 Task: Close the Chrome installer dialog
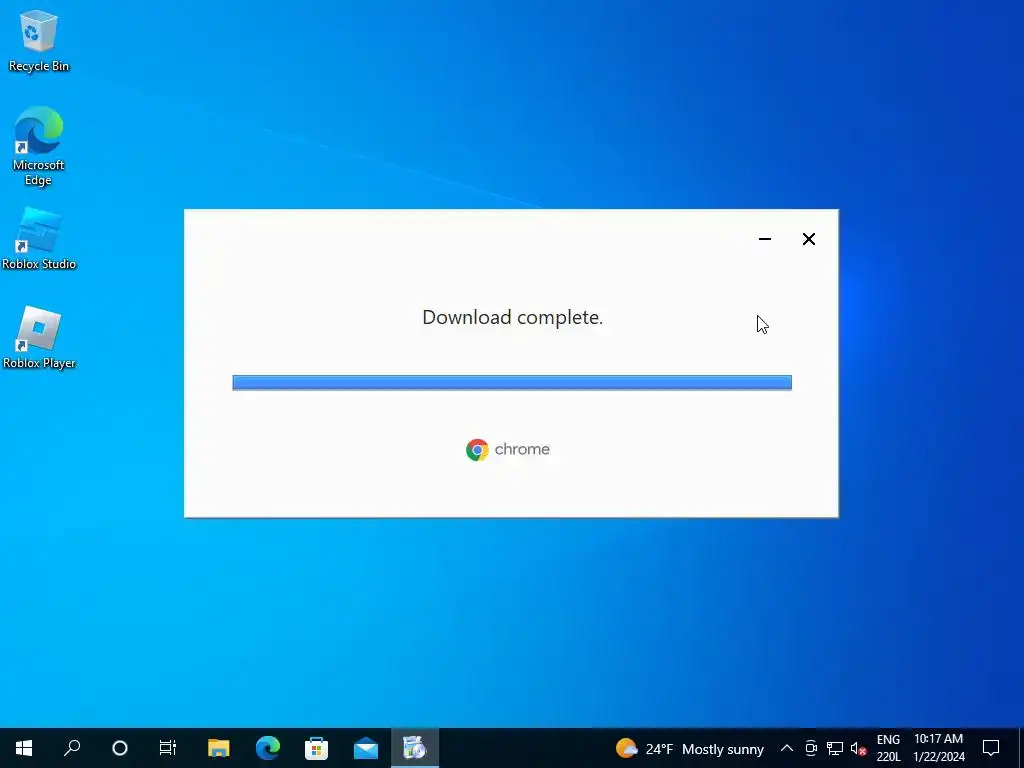tap(808, 239)
